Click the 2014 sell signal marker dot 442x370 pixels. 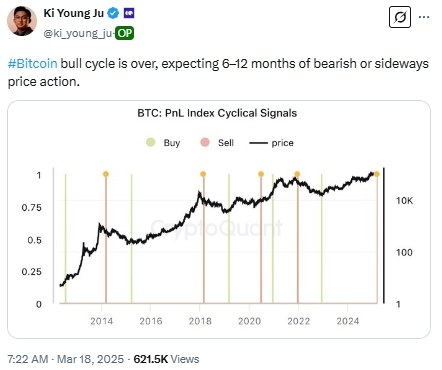tap(106, 174)
